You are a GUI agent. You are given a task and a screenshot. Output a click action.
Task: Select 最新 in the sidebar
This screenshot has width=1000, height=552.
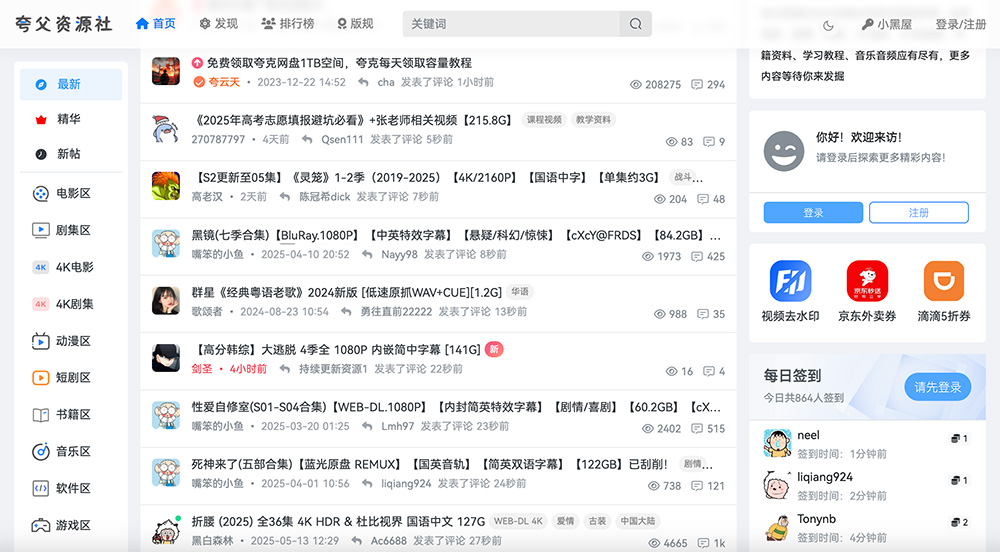tap(71, 84)
